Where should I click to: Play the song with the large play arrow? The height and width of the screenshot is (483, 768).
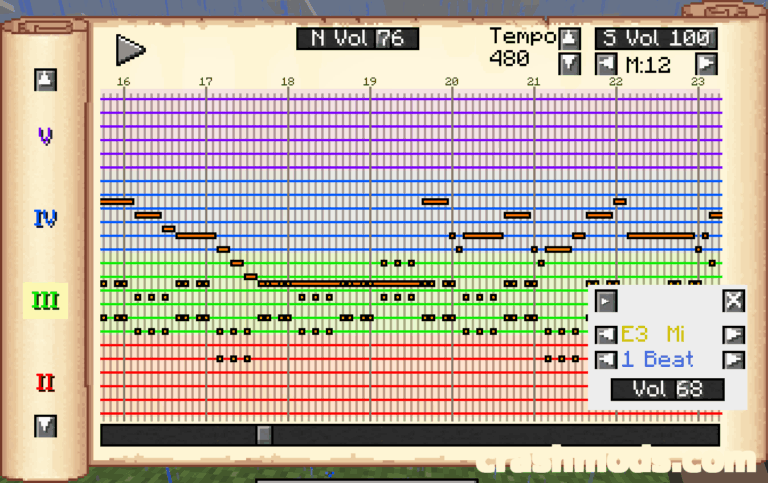click(x=130, y=49)
